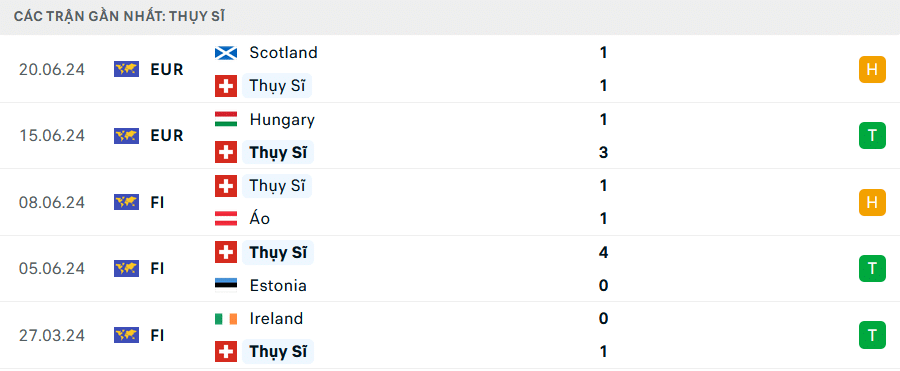Open the Ireland team link
This screenshot has width=900, height=371.
click(x=276, y=319)
